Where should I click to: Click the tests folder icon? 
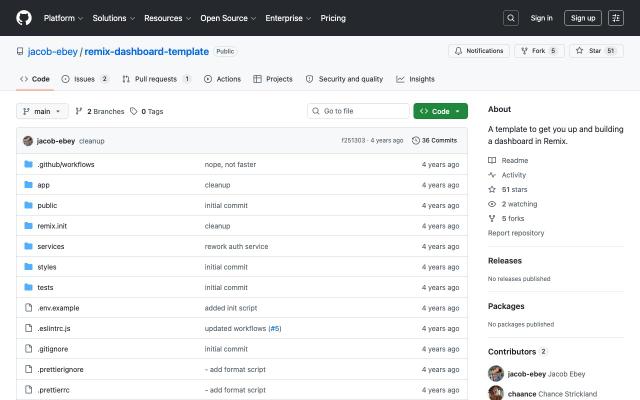coord(28,287)
